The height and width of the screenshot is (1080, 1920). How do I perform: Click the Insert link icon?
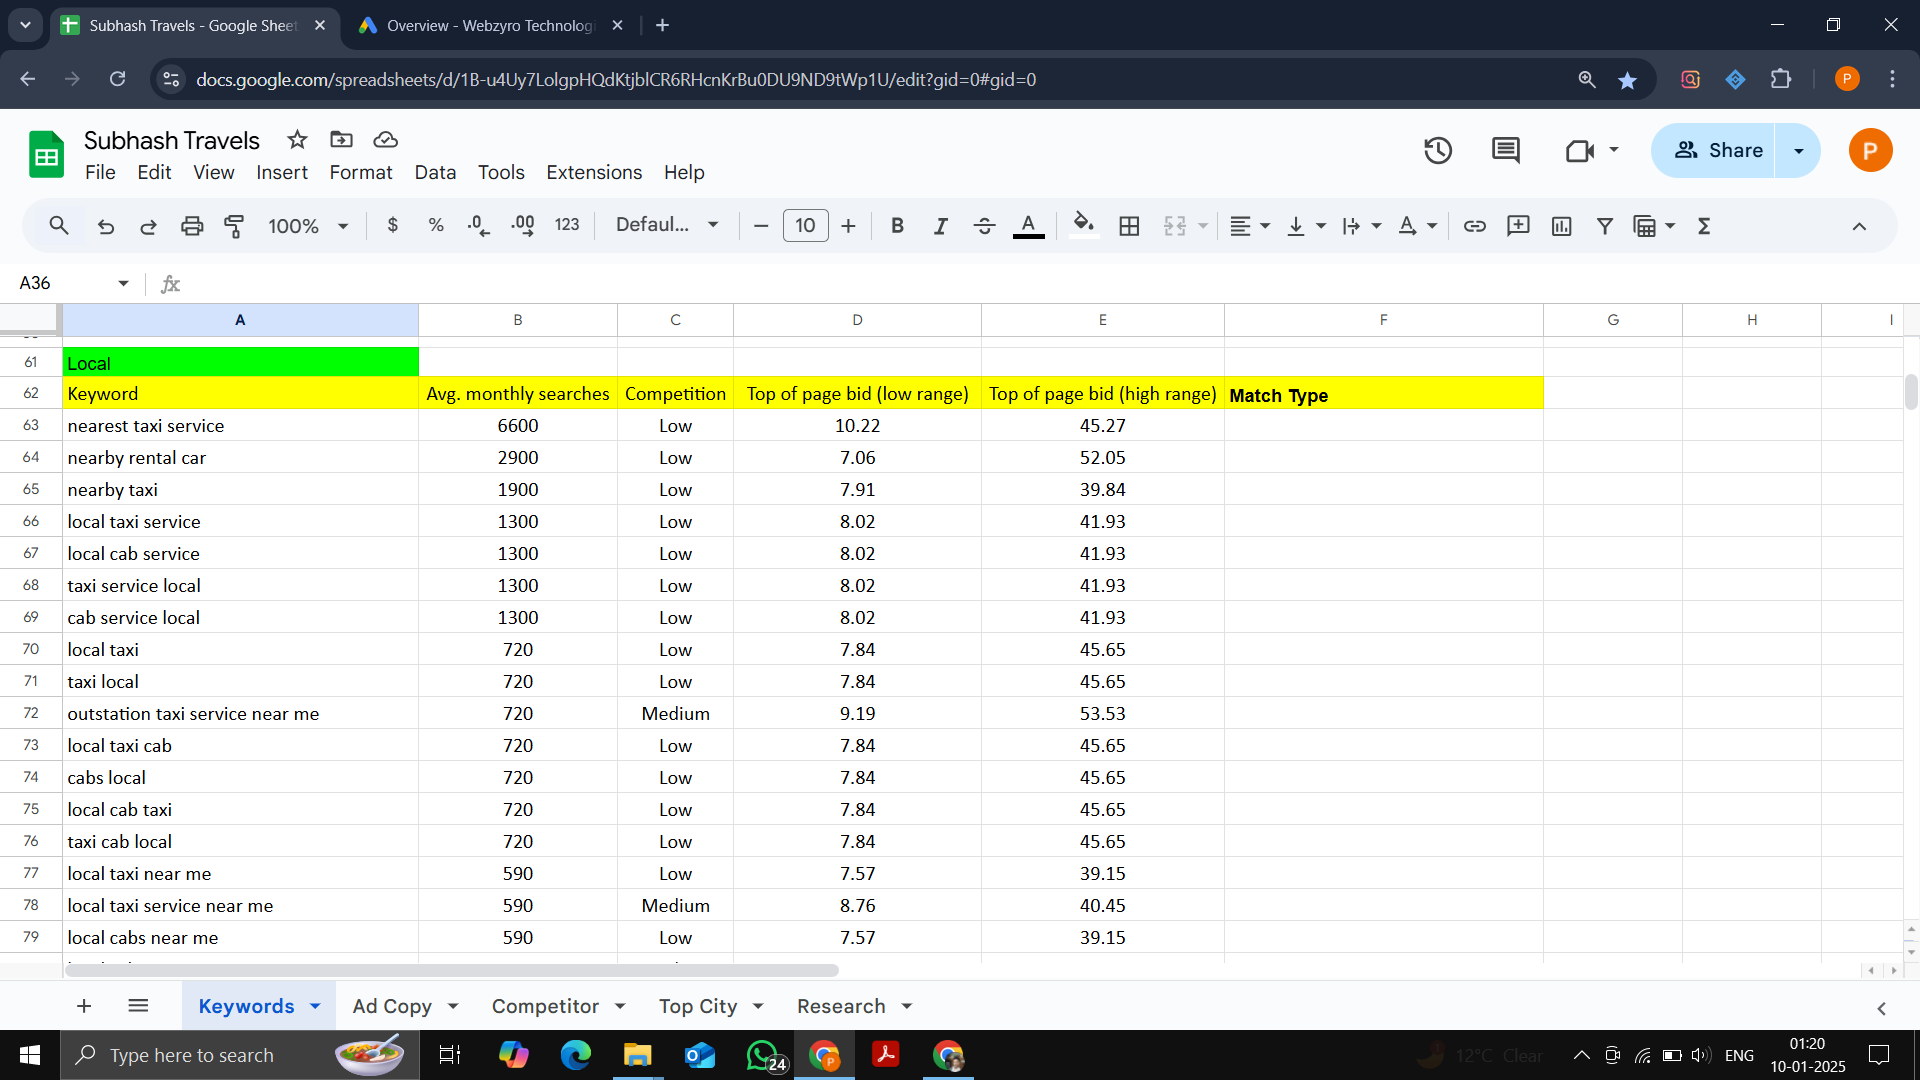[1474, 226]
